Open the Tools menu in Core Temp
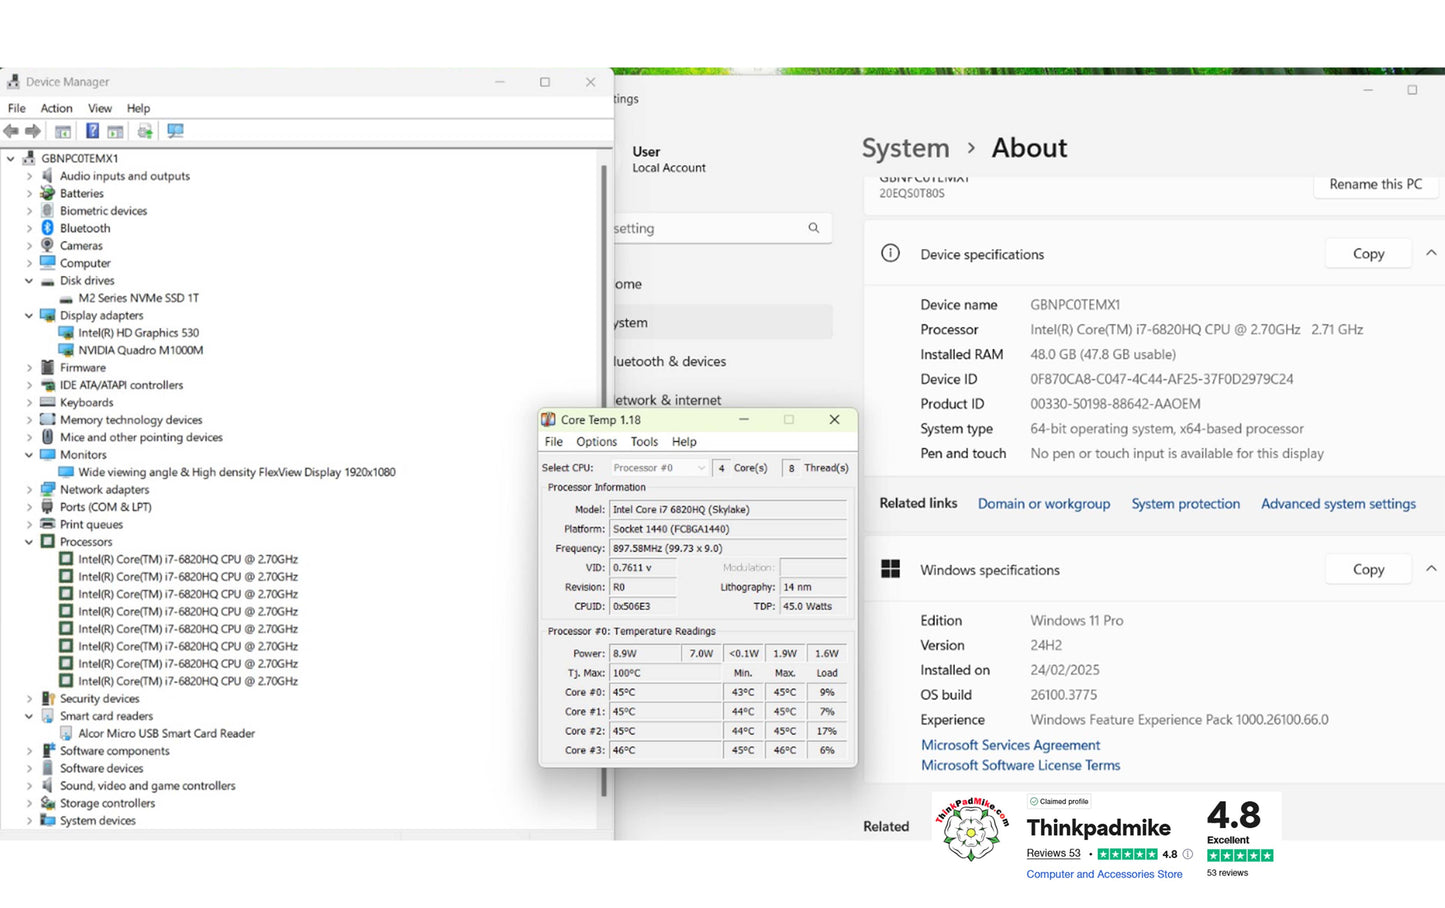 [644, 442]
